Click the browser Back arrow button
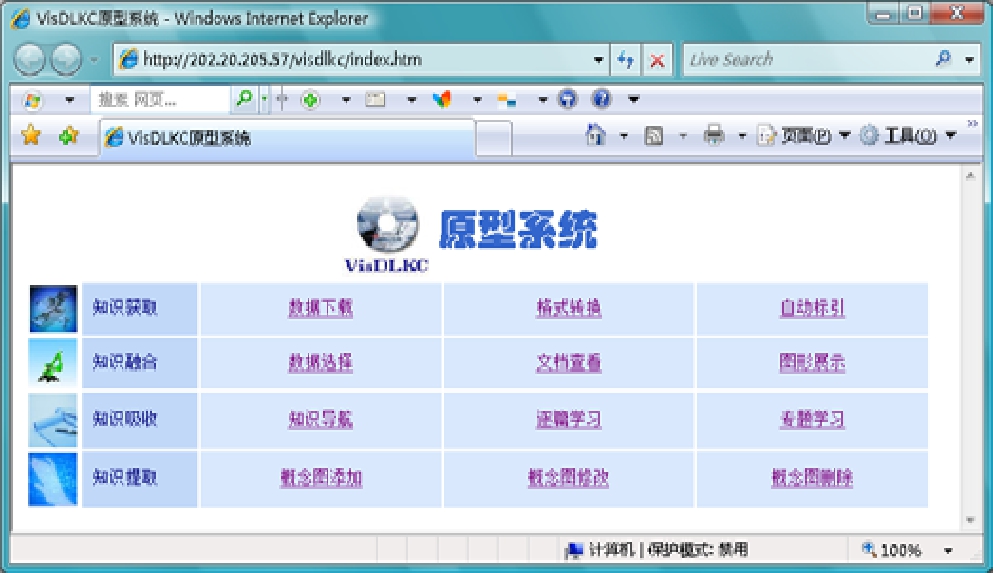 point(29,60)
